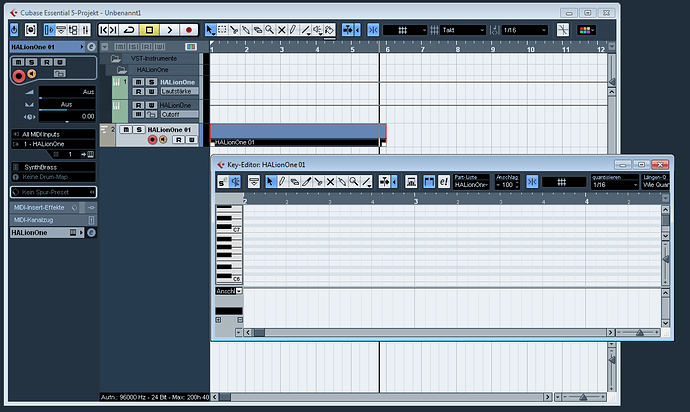Click the Play transport button
Screen dimensions: 690x412
[x=169, y=30]
